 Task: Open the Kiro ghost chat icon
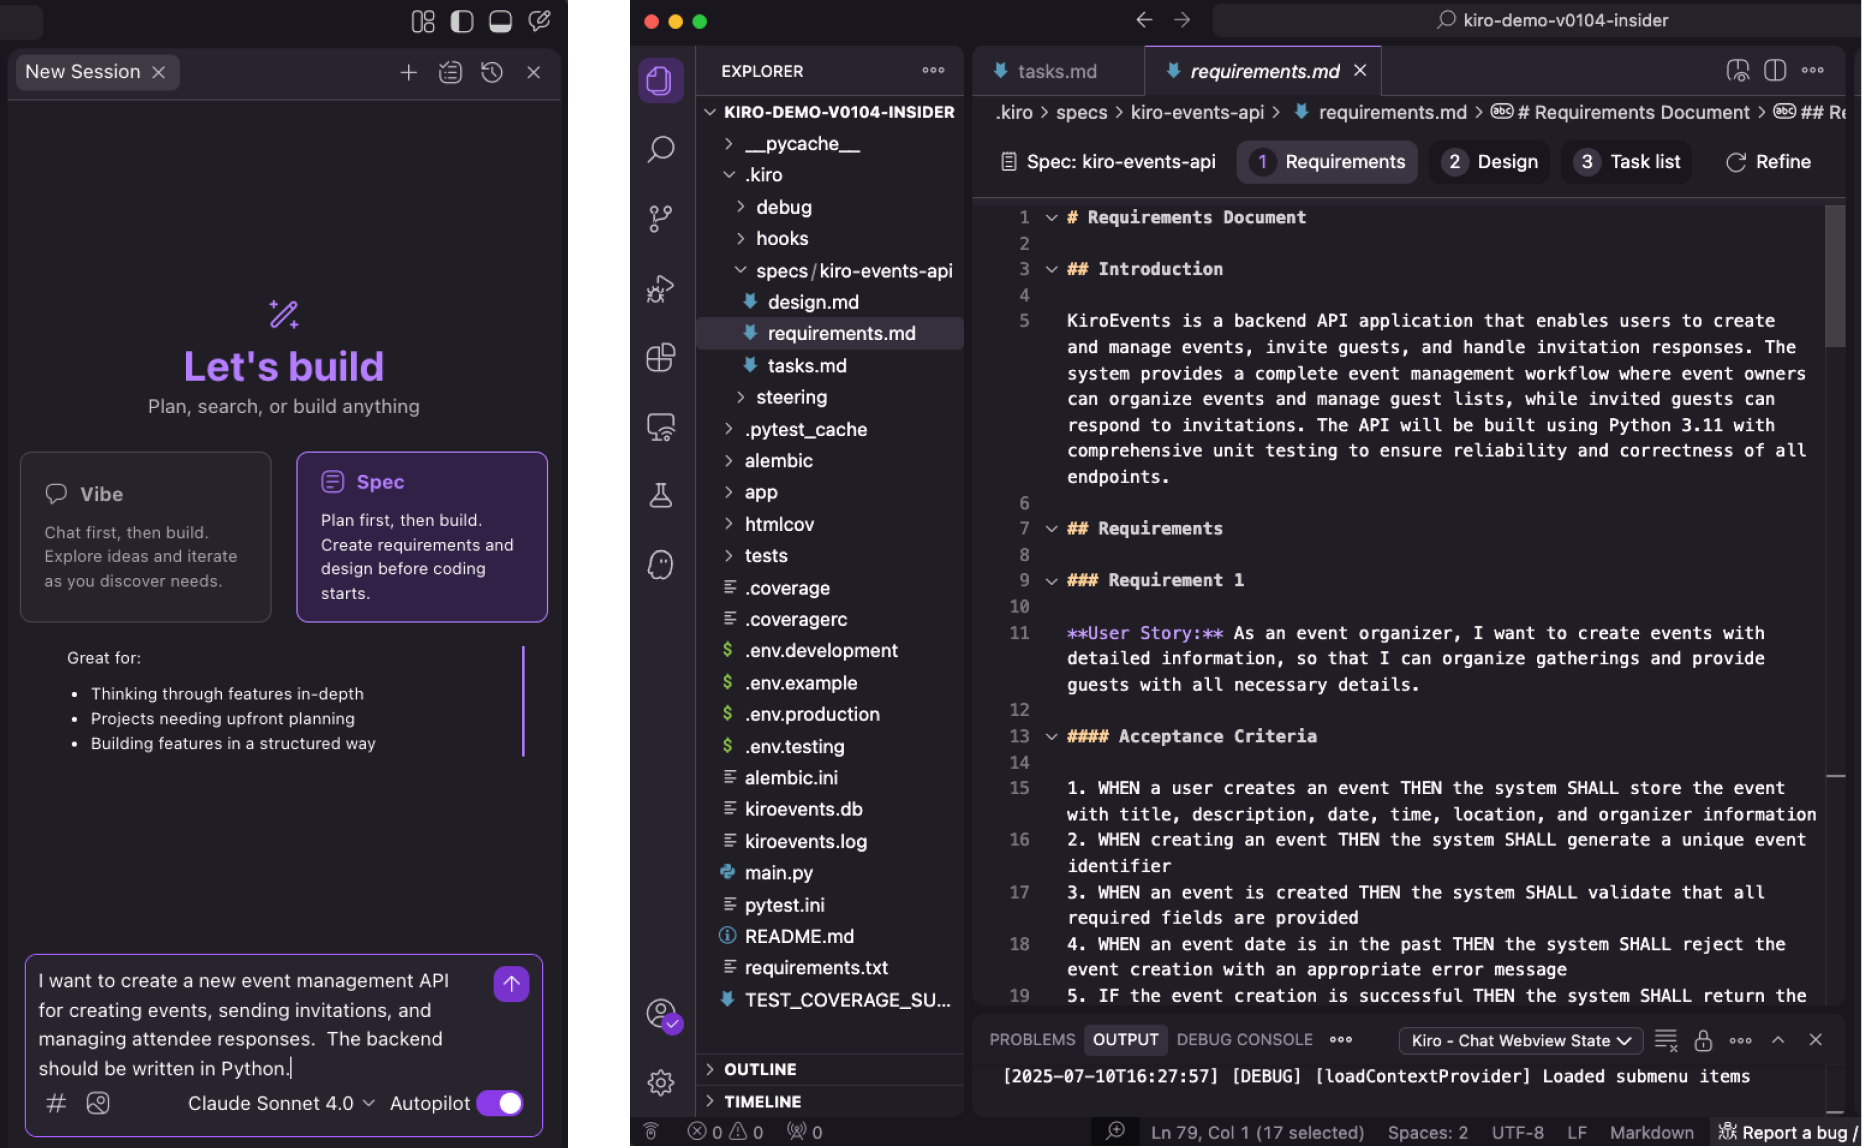pos(660,565)
